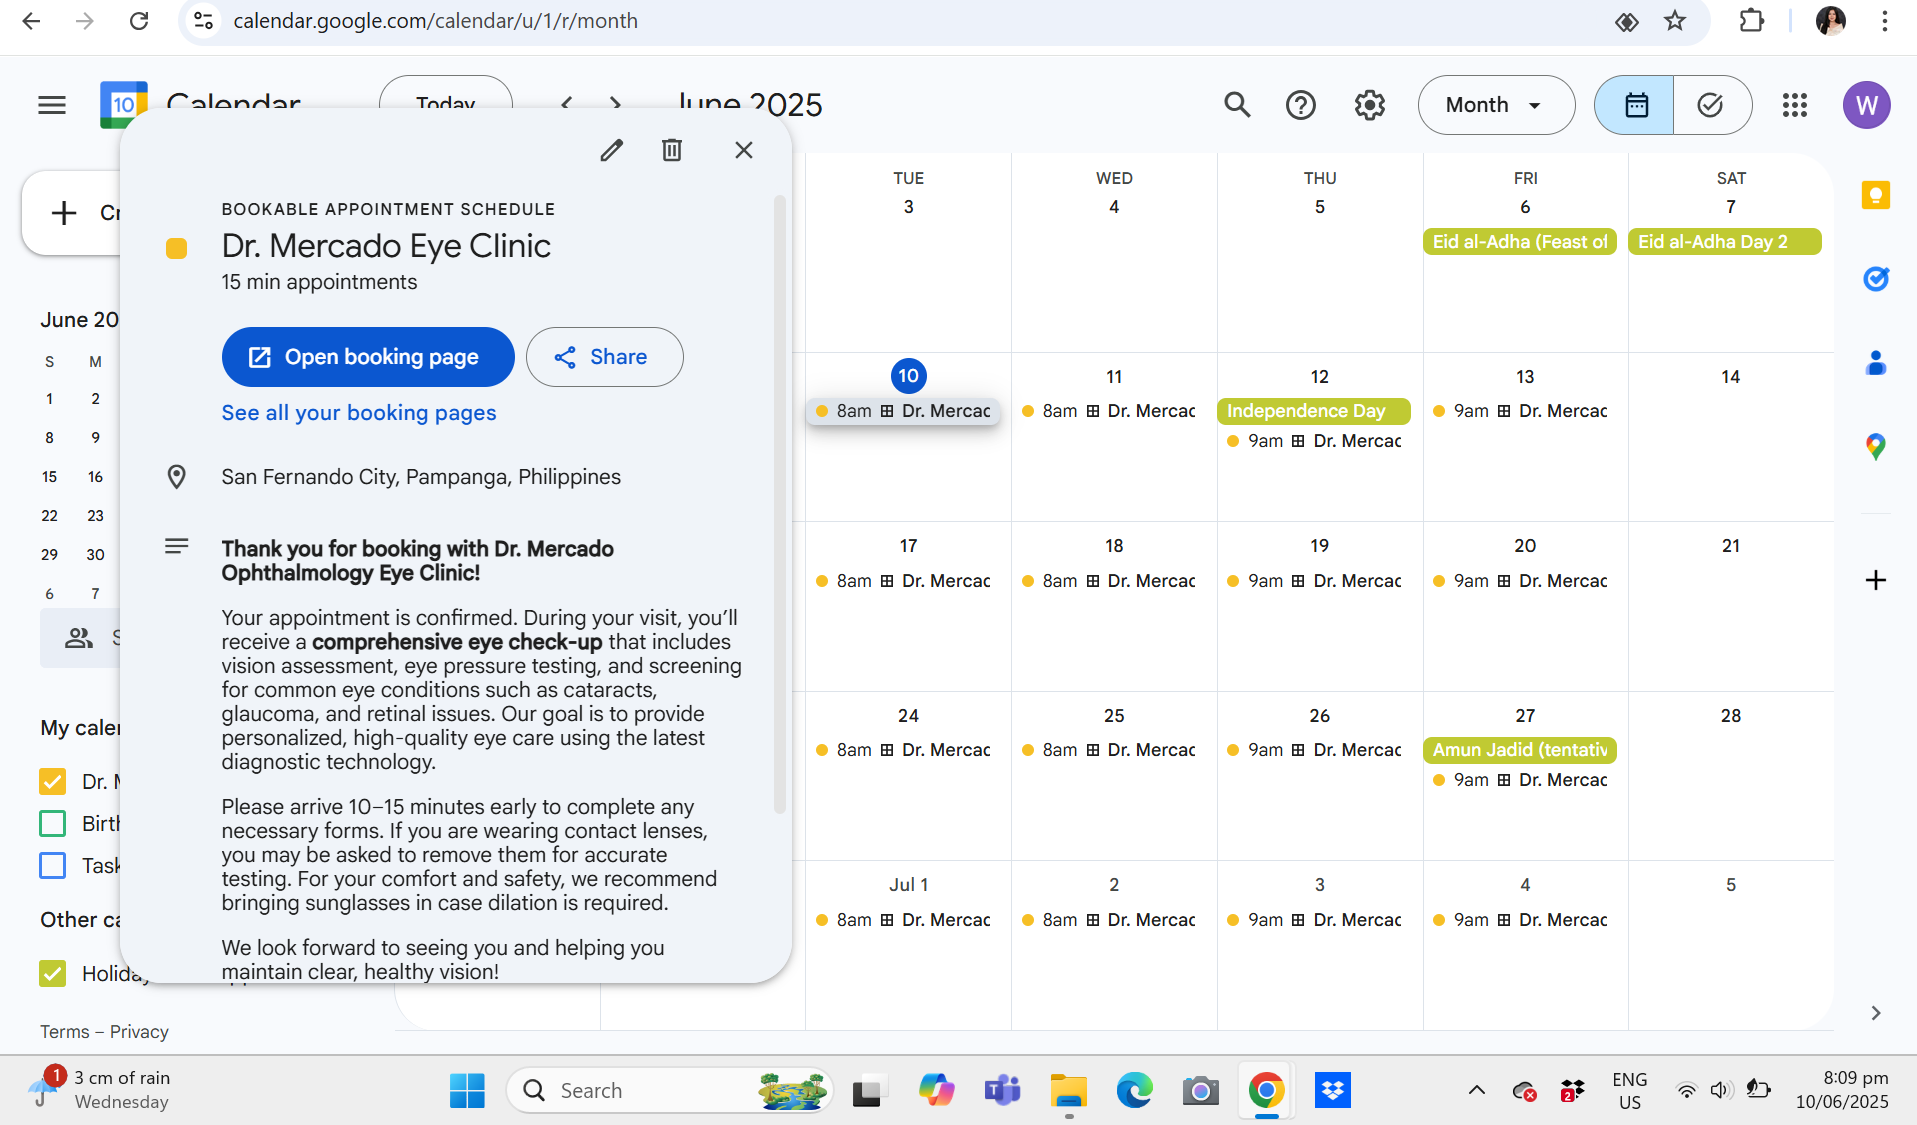This screenshot has width=1917, height=1125.
Task: Bookmark this tab with the star icon
Action: point(1675,21)
